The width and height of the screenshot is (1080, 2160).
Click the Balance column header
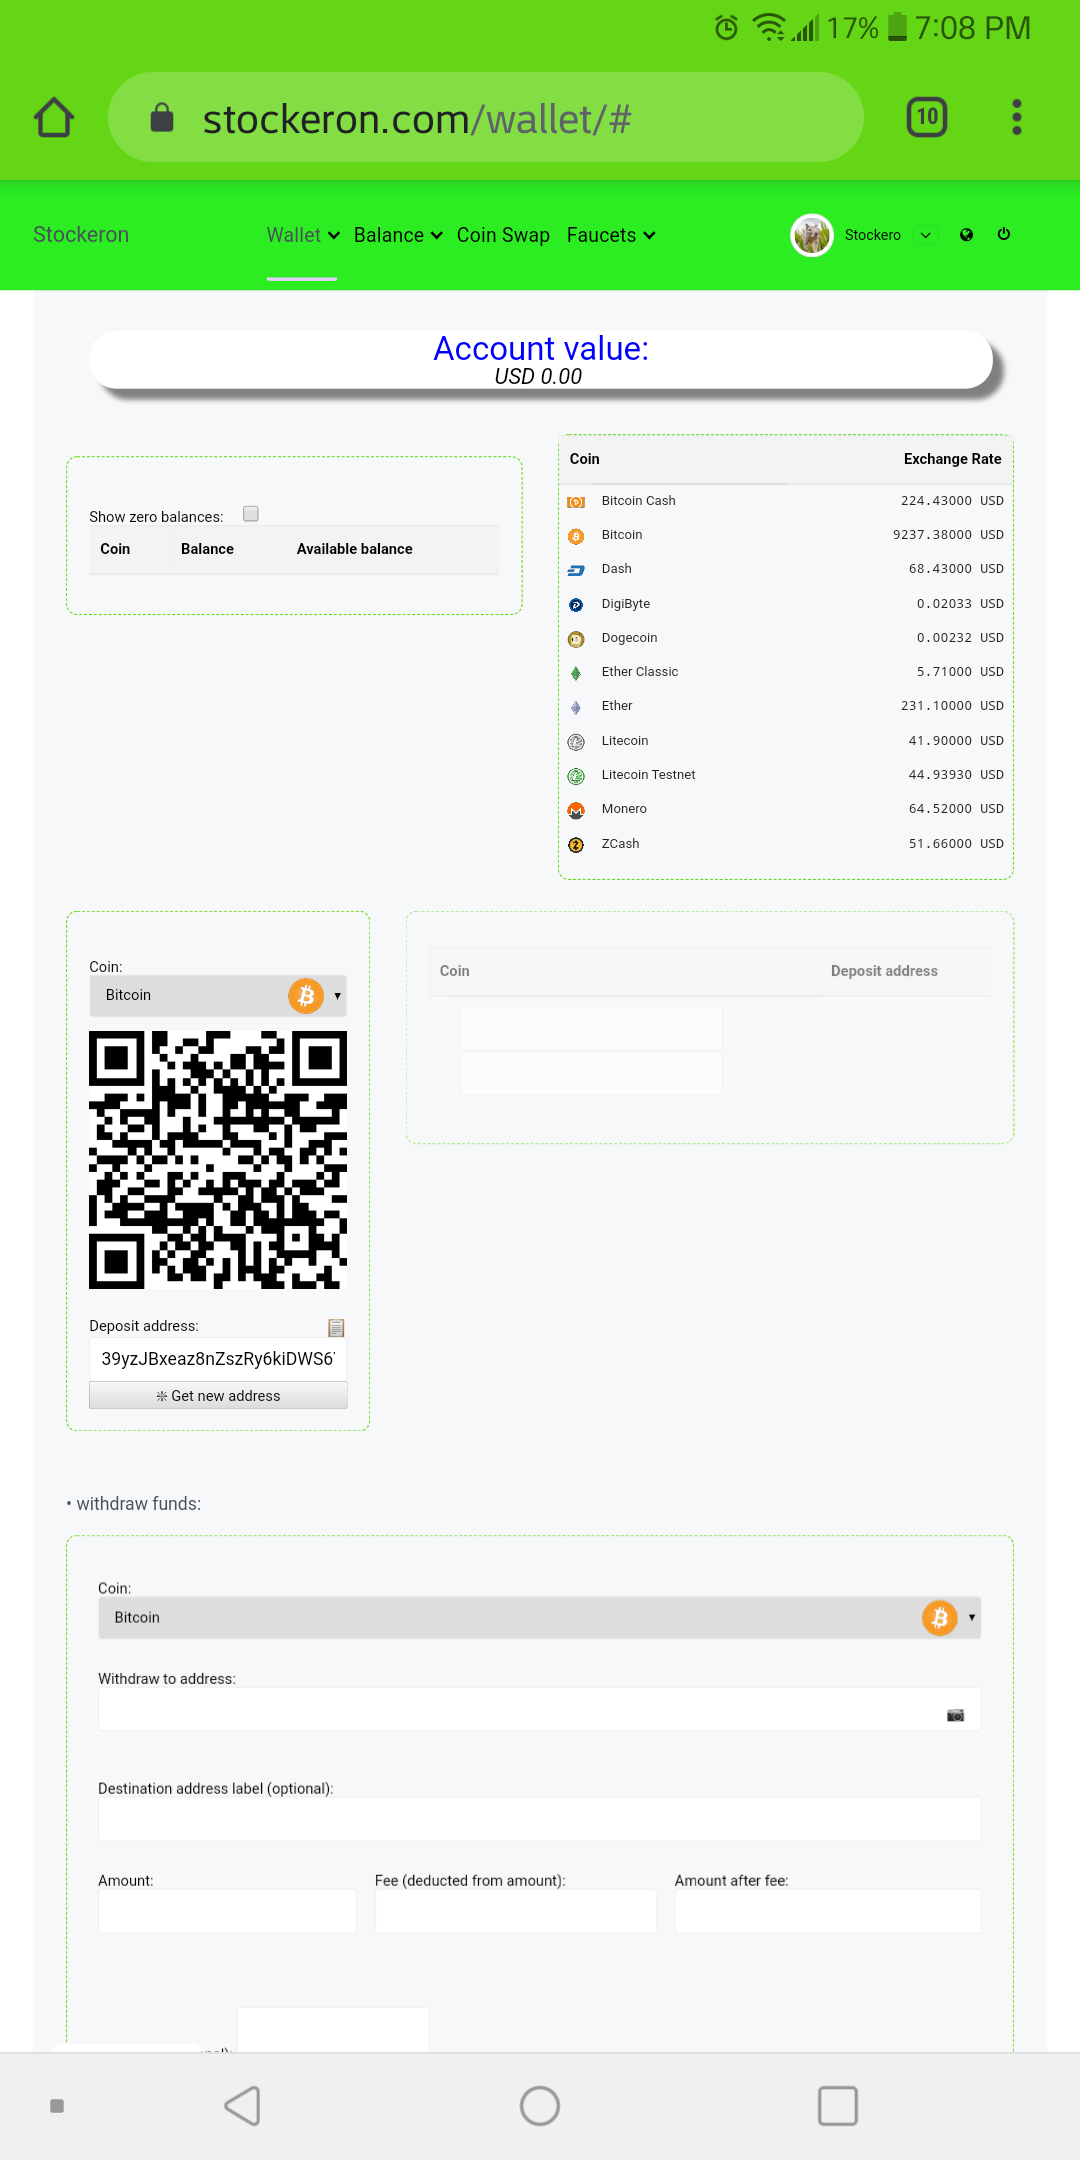point(207,549)
